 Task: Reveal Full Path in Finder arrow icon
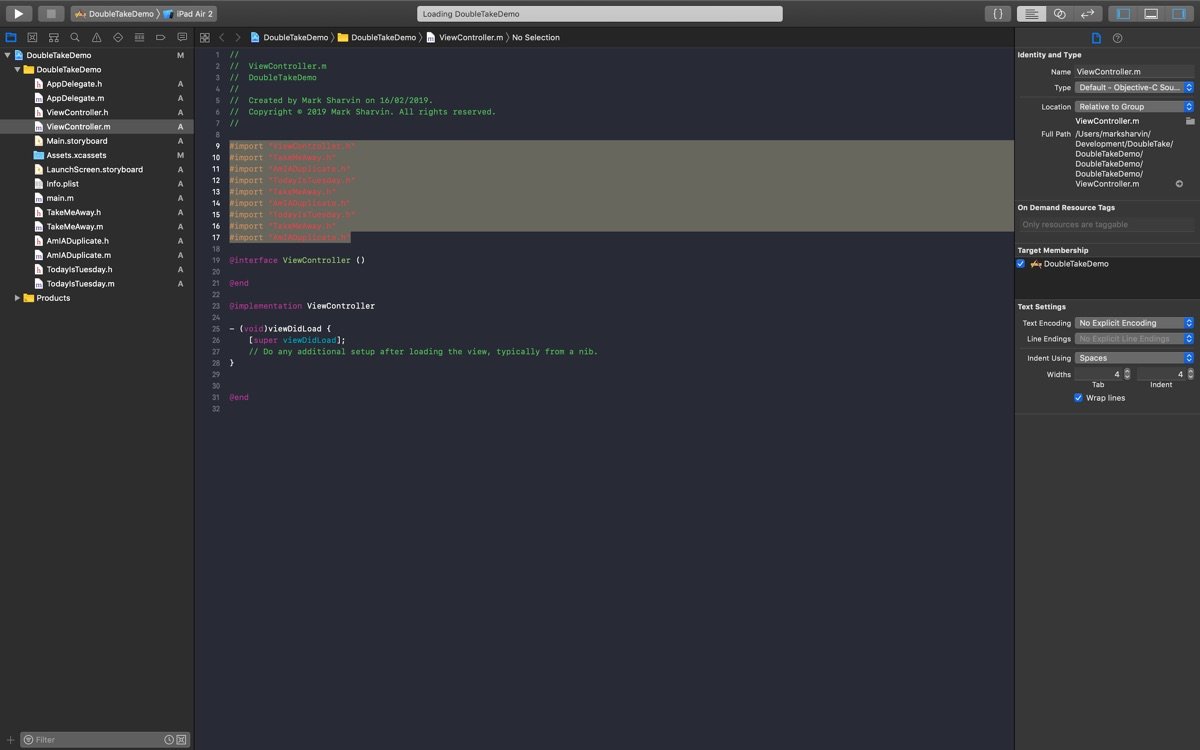pyautogui.click(x=1179, y=184)
